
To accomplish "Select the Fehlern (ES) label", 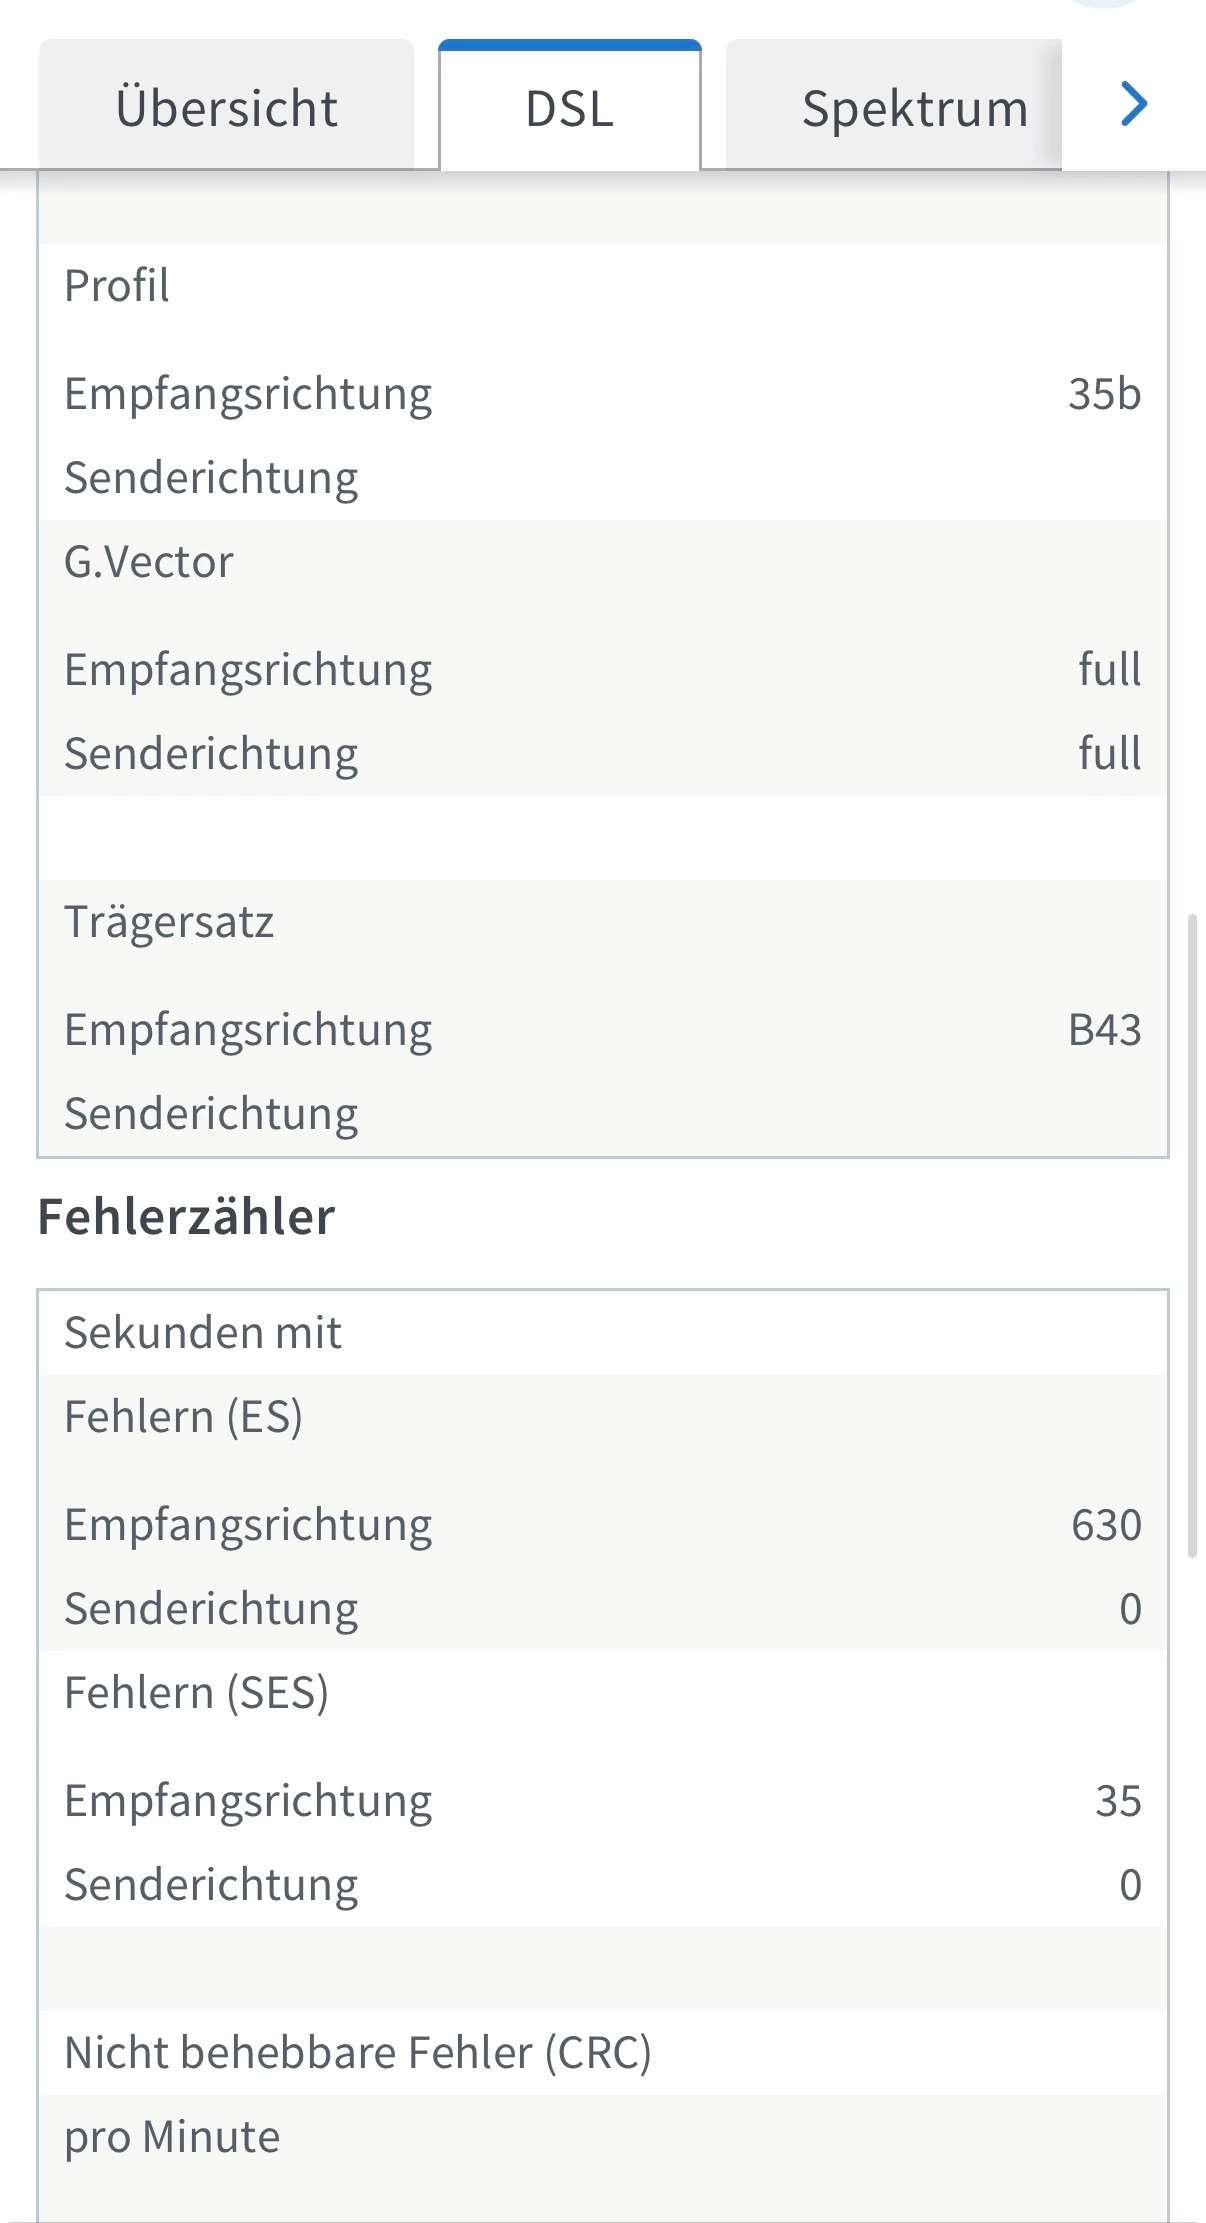I will 183,1417.
